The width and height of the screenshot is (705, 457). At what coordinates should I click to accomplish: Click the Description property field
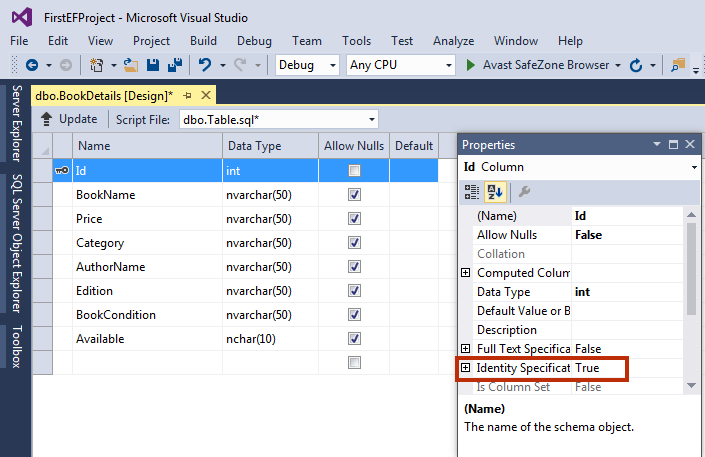pyautogui.click(x=627, y=330)
